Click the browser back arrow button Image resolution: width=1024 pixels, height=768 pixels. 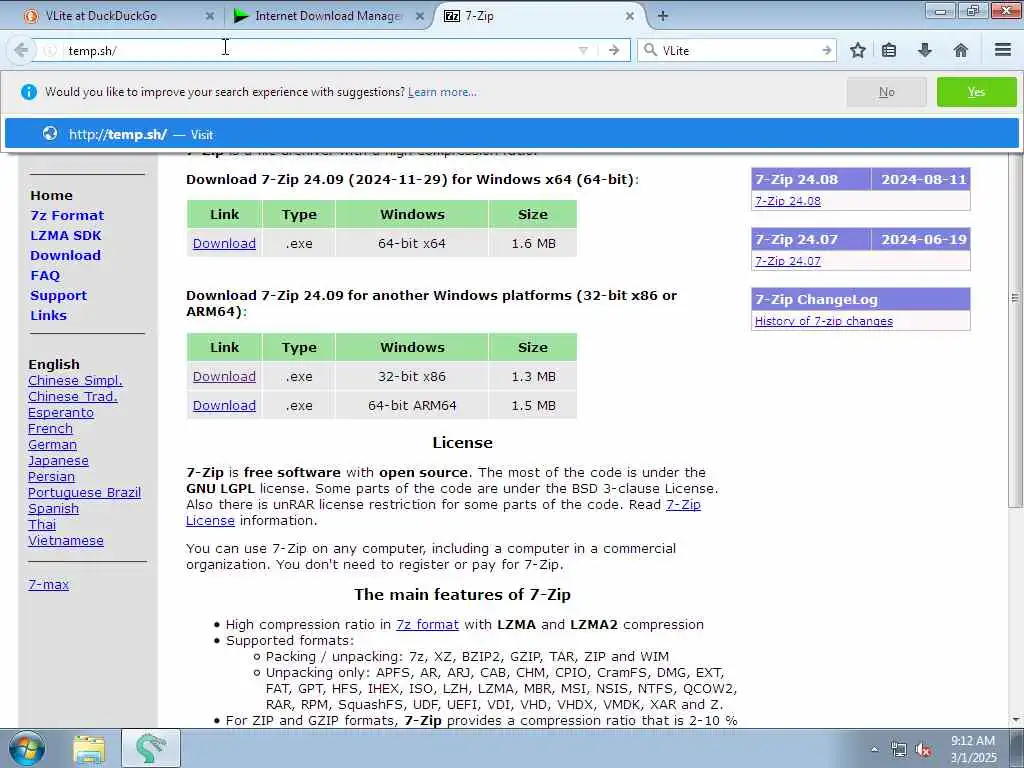pos(20,50)
